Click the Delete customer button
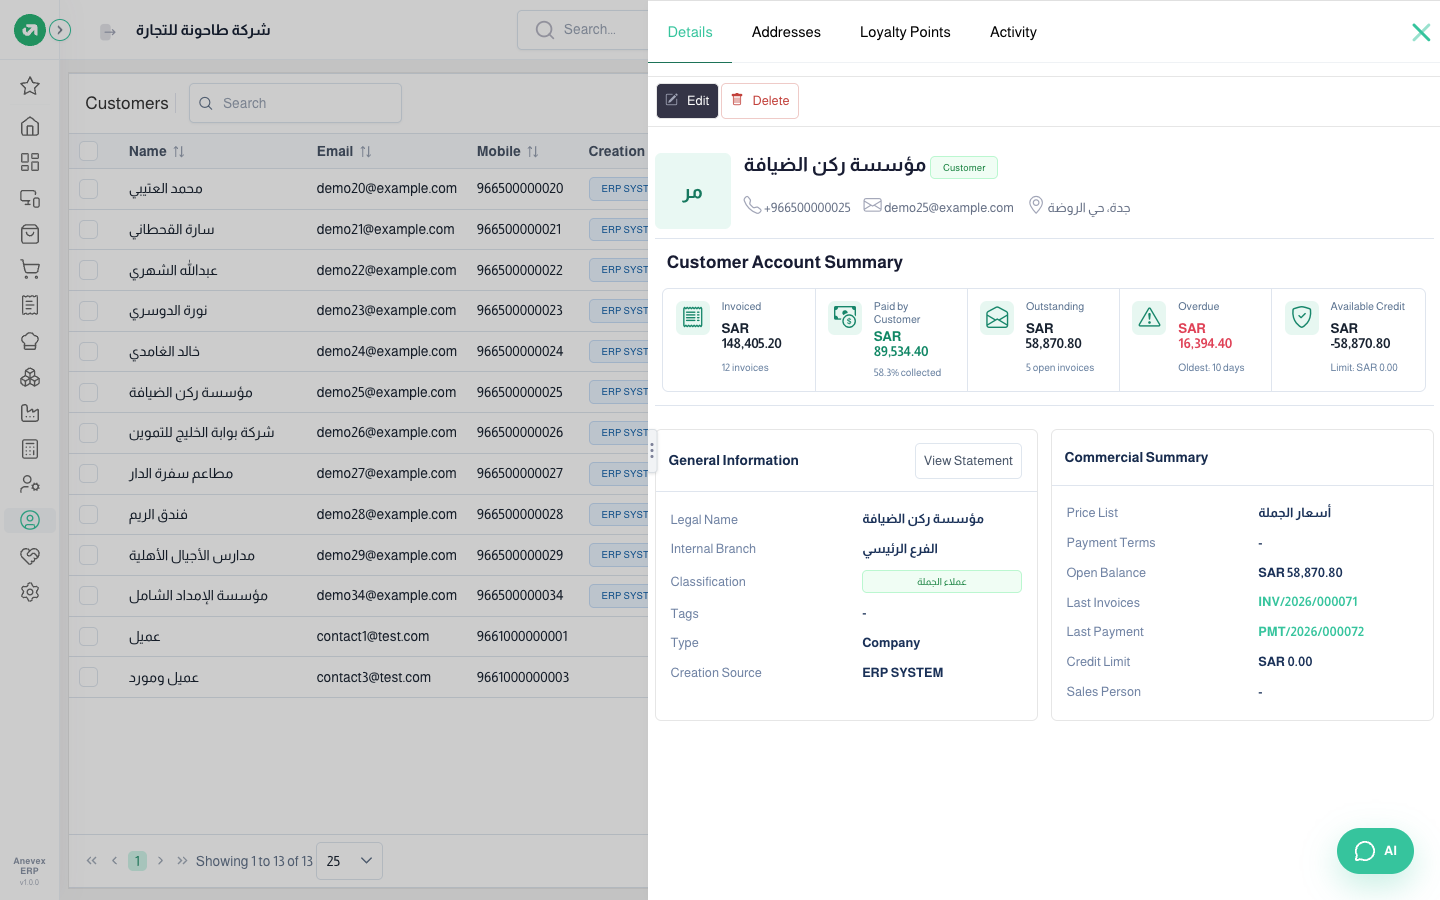 [760, 101]
